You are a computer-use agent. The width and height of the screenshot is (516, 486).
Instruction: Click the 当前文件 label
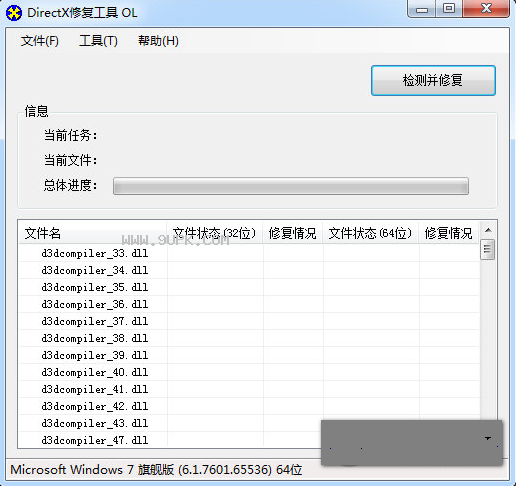(71, 160)
